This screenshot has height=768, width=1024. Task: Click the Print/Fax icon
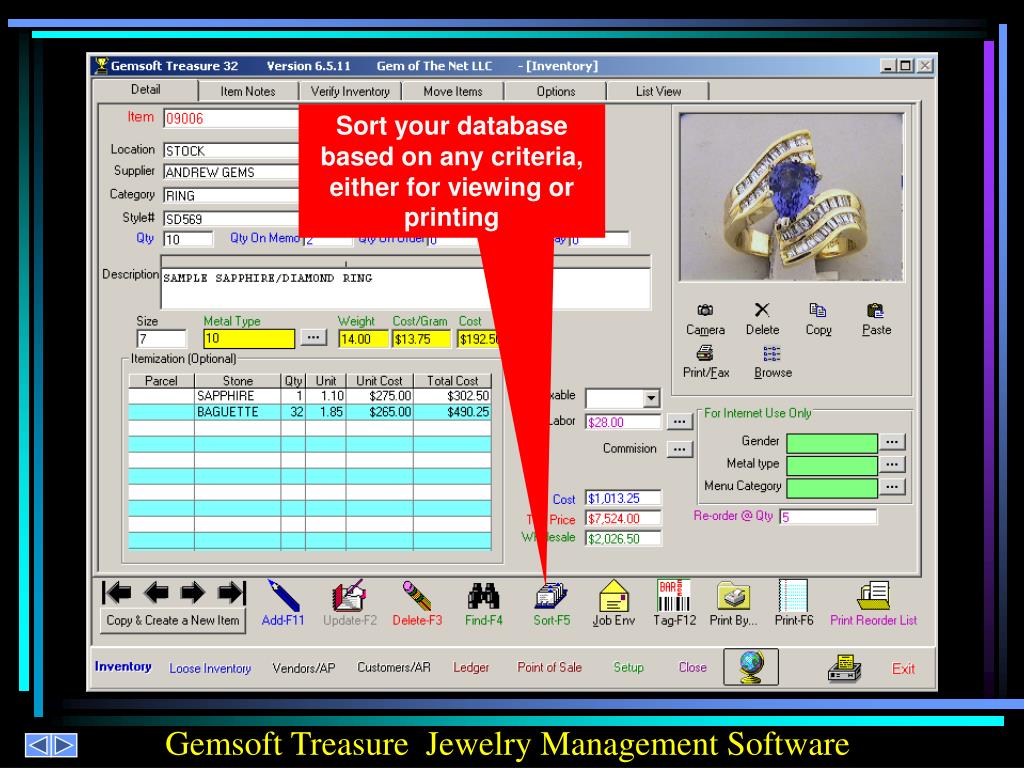click(705, 353)
